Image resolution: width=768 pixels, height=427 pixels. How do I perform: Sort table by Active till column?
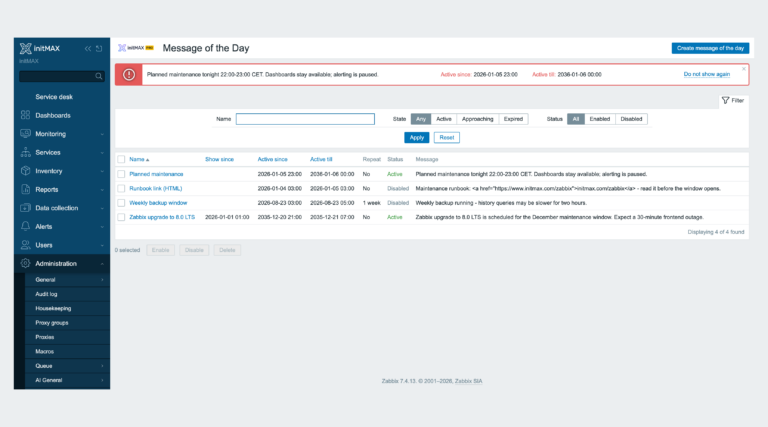coord(321,159)
